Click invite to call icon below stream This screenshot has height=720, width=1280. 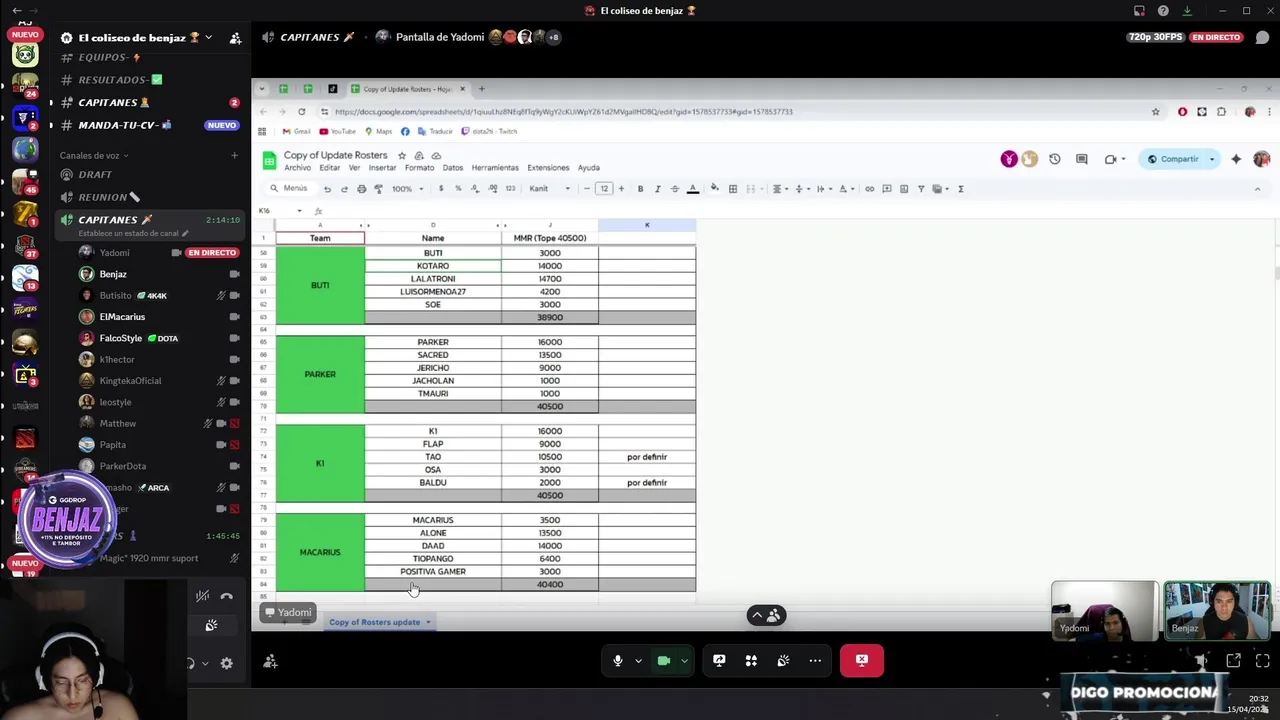(270, 661)
